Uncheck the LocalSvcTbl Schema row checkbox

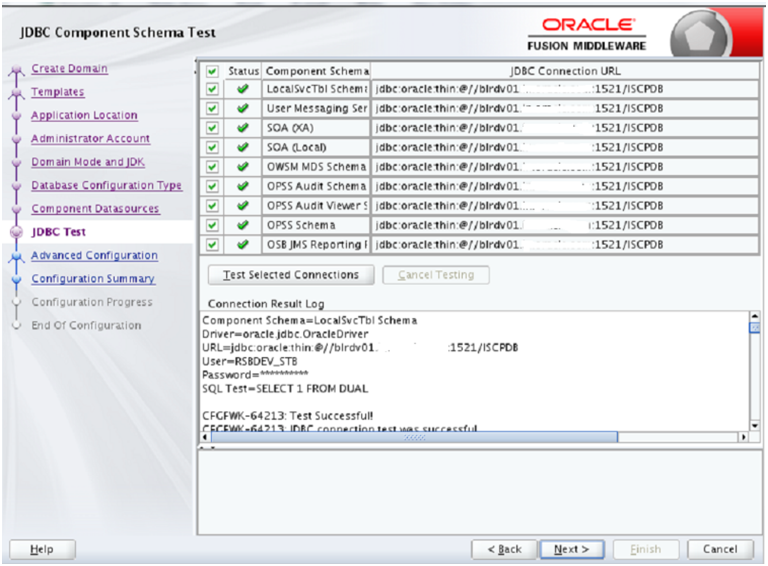pos(212,89)
